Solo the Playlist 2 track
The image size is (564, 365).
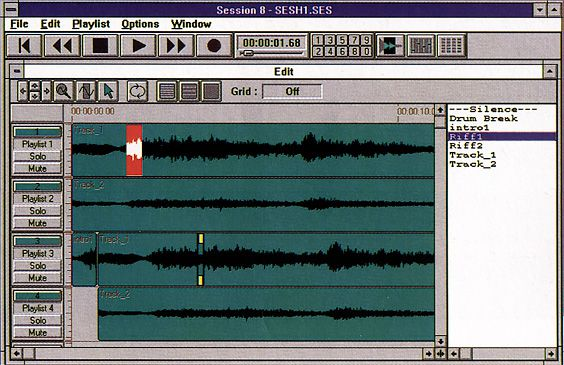pyautogui.click(x=37, y=211)
